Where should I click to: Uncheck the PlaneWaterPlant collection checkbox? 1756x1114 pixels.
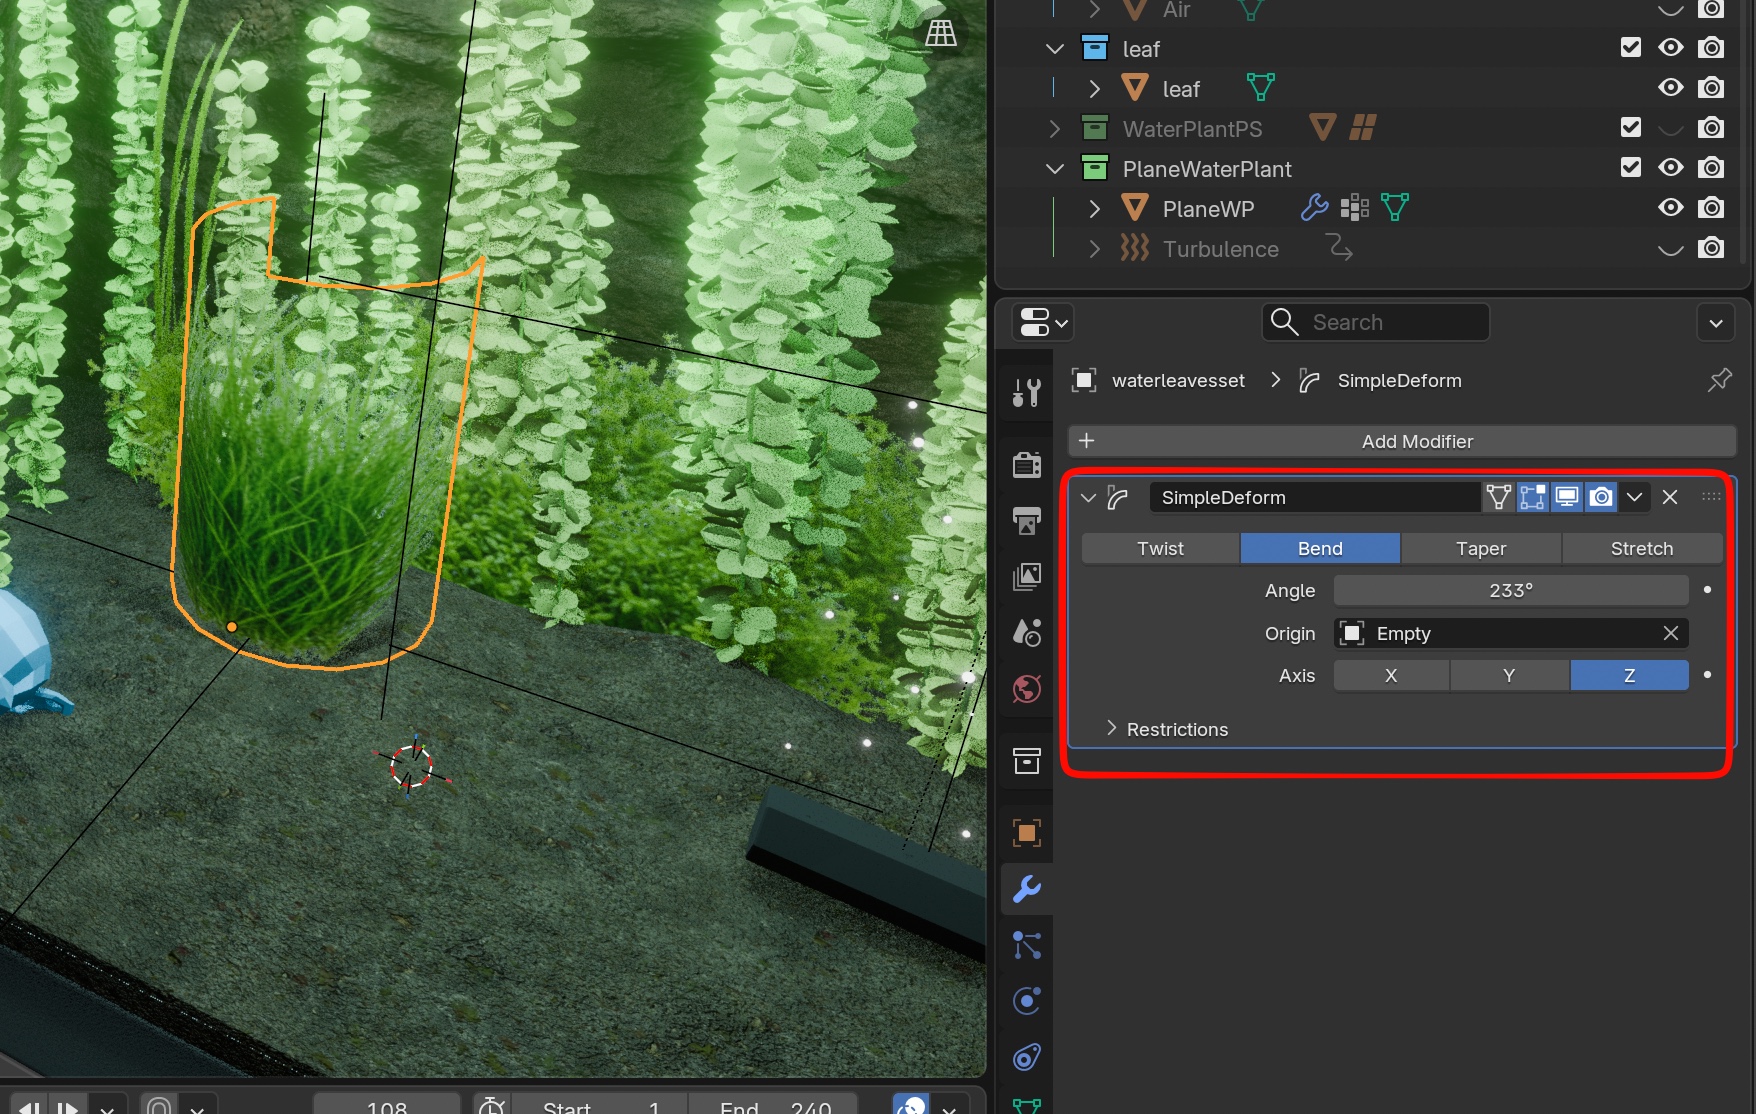tap(1630, 168)
